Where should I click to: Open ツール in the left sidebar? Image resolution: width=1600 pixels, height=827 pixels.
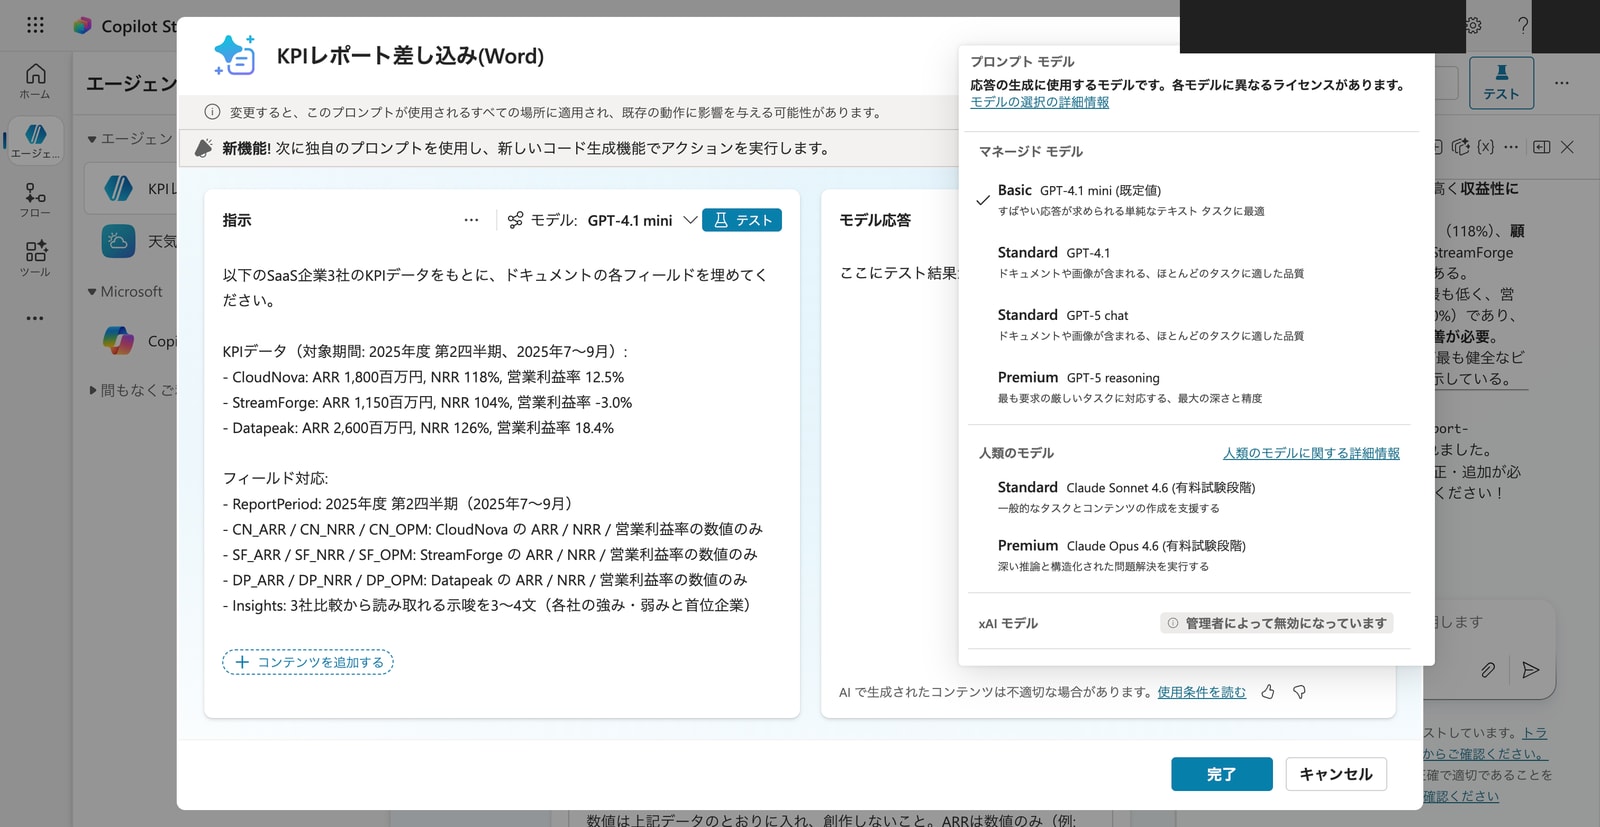[x=35, y=258]
